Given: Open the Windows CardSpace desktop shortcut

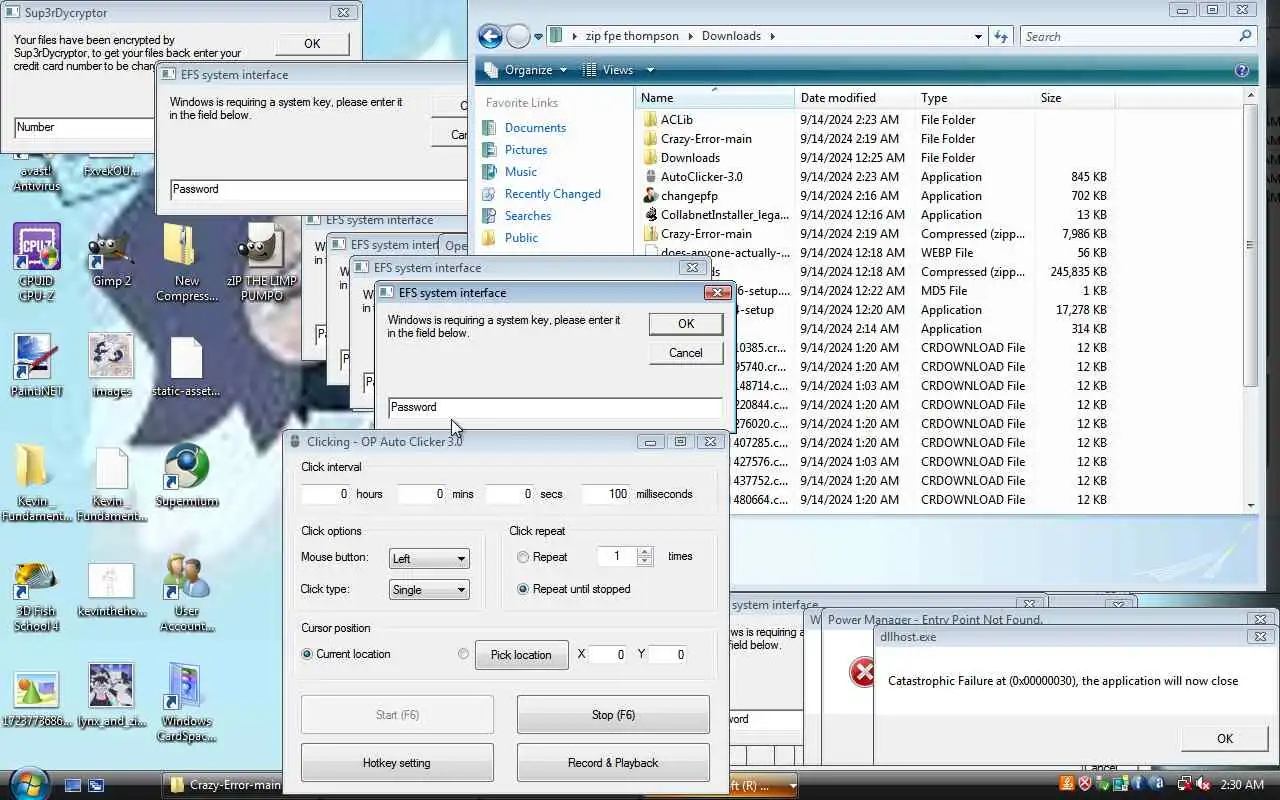Looking at the screenshot, I should pyautogui.click(x=186, y=703).
